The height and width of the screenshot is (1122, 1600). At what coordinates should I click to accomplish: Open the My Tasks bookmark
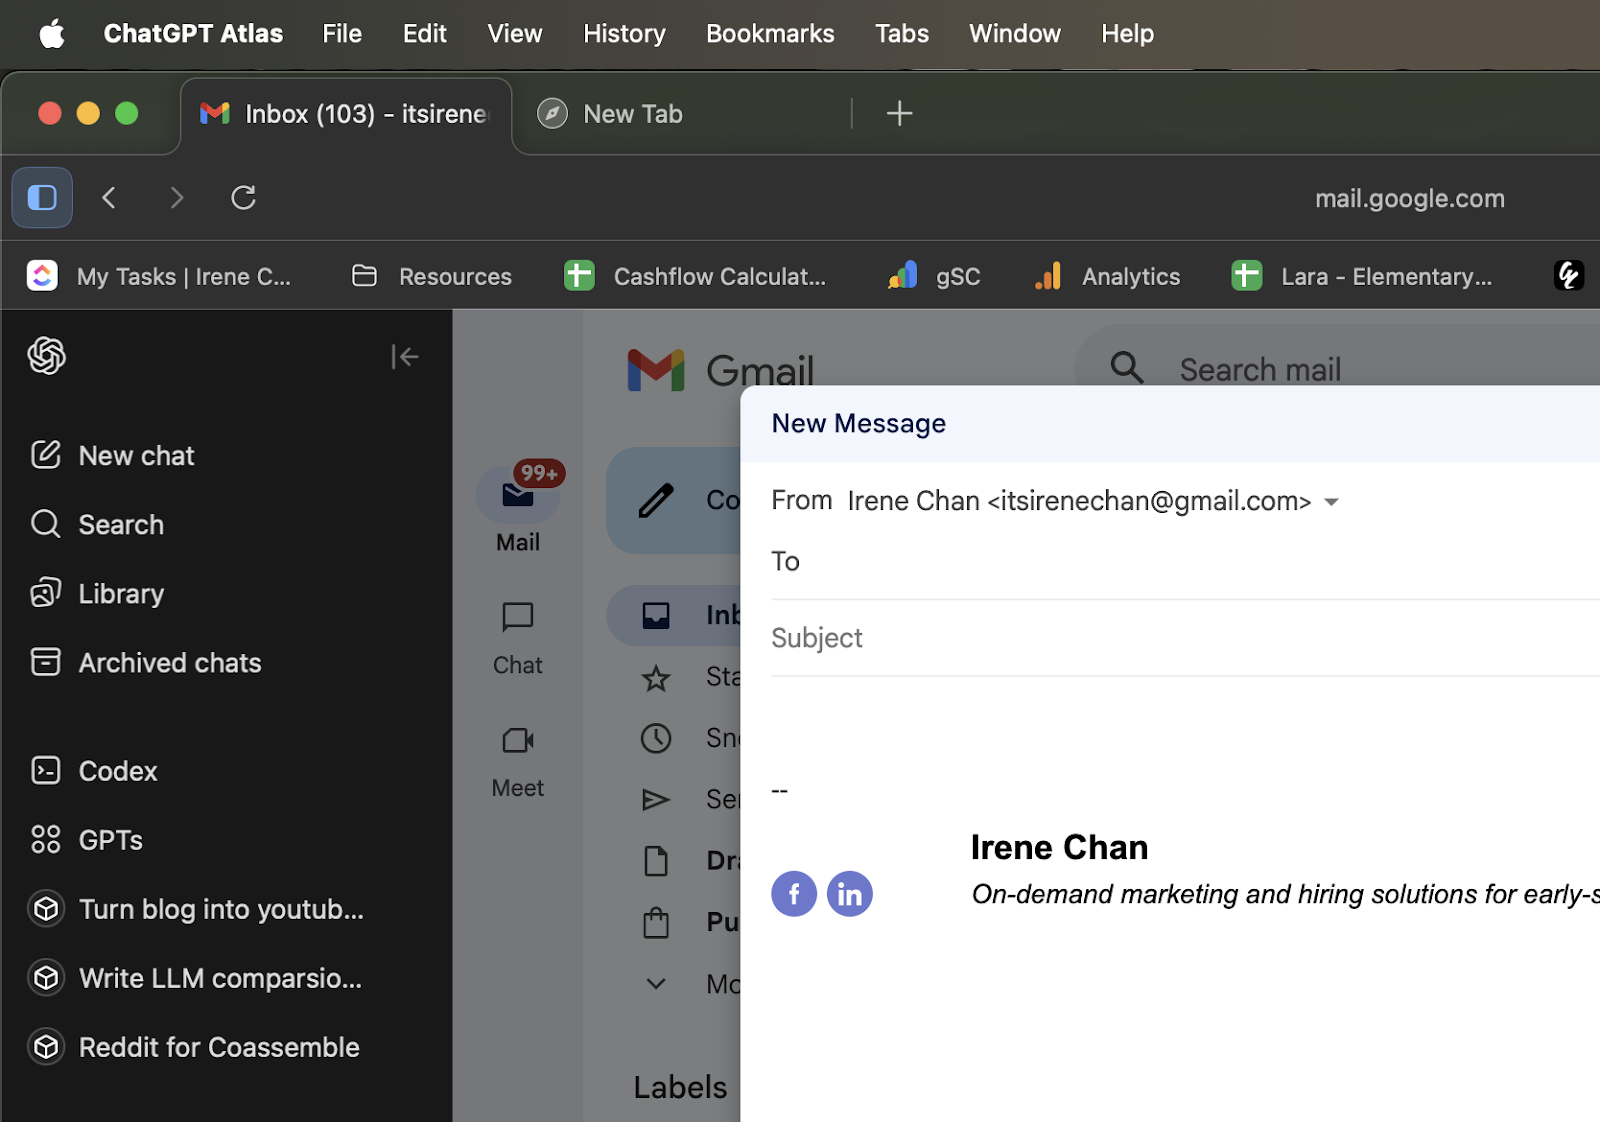click(160, 276)
